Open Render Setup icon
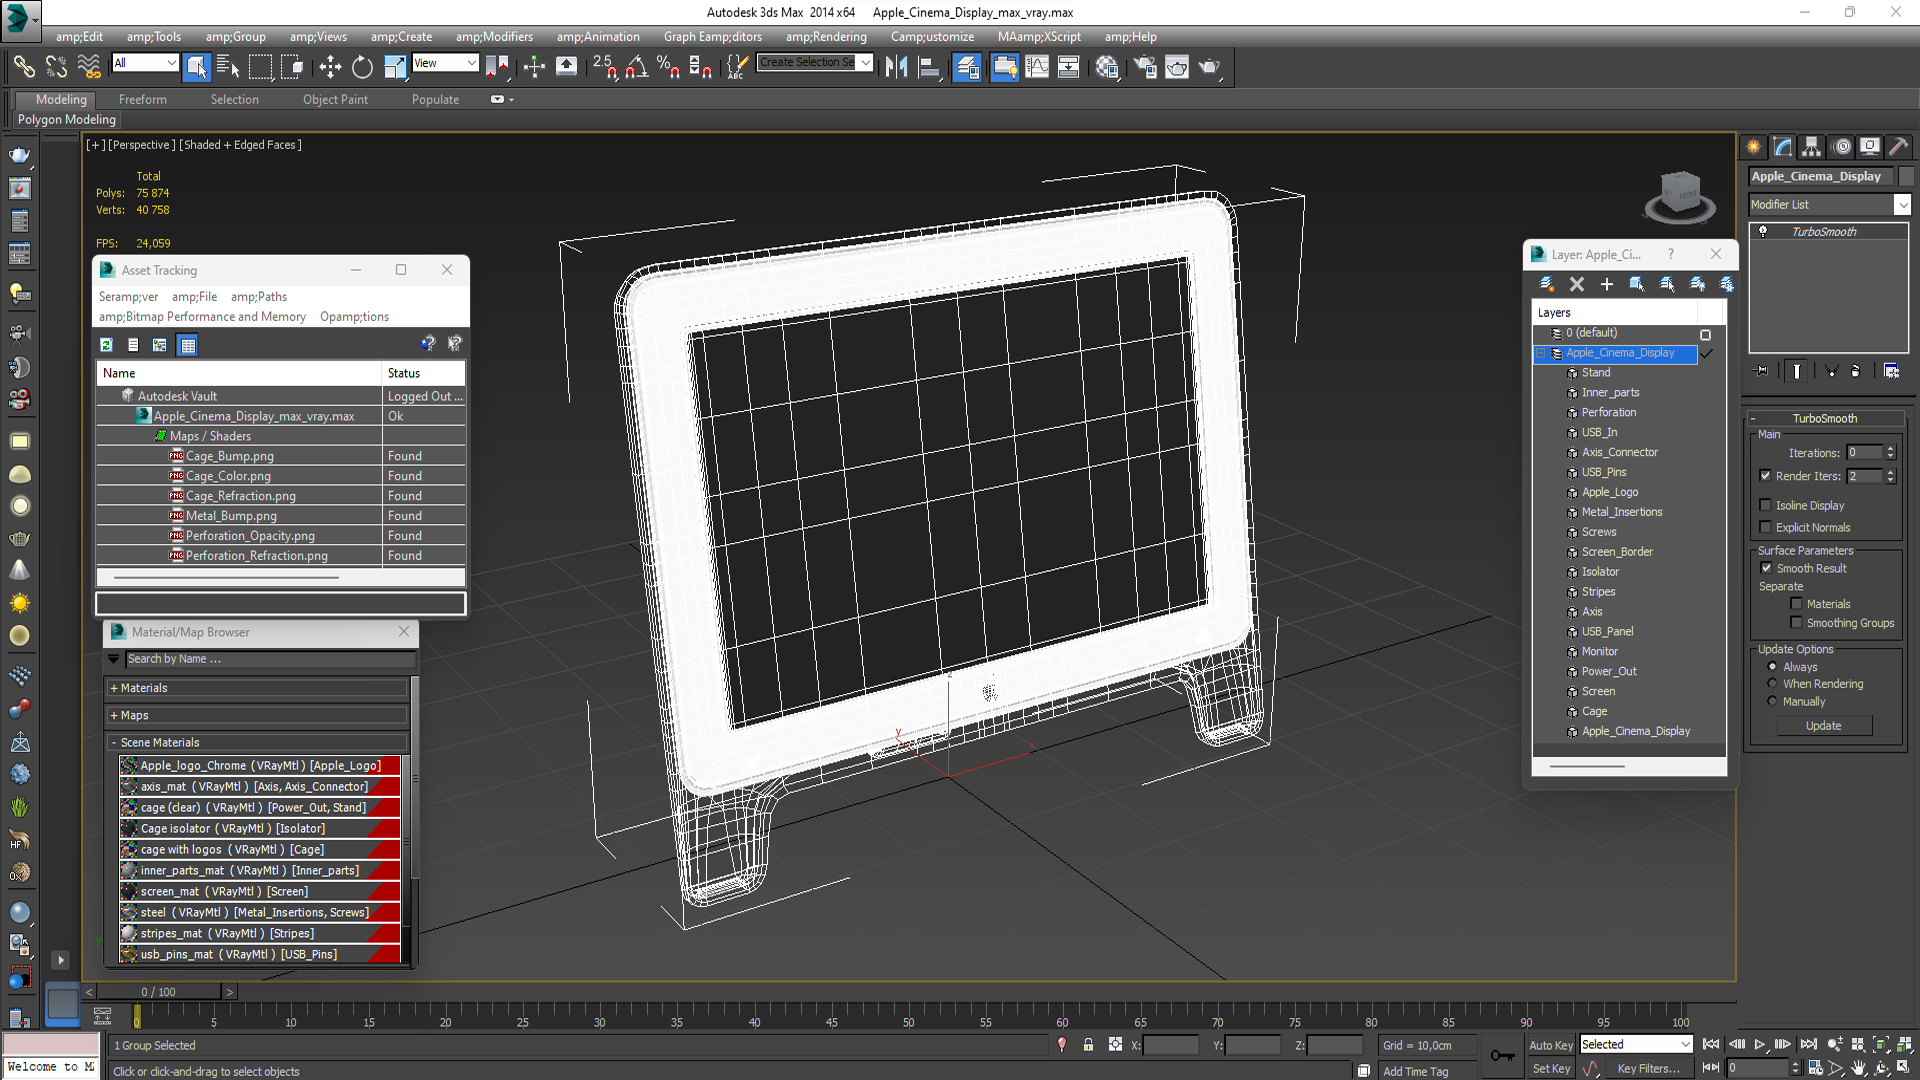 tap(1144, 67)
